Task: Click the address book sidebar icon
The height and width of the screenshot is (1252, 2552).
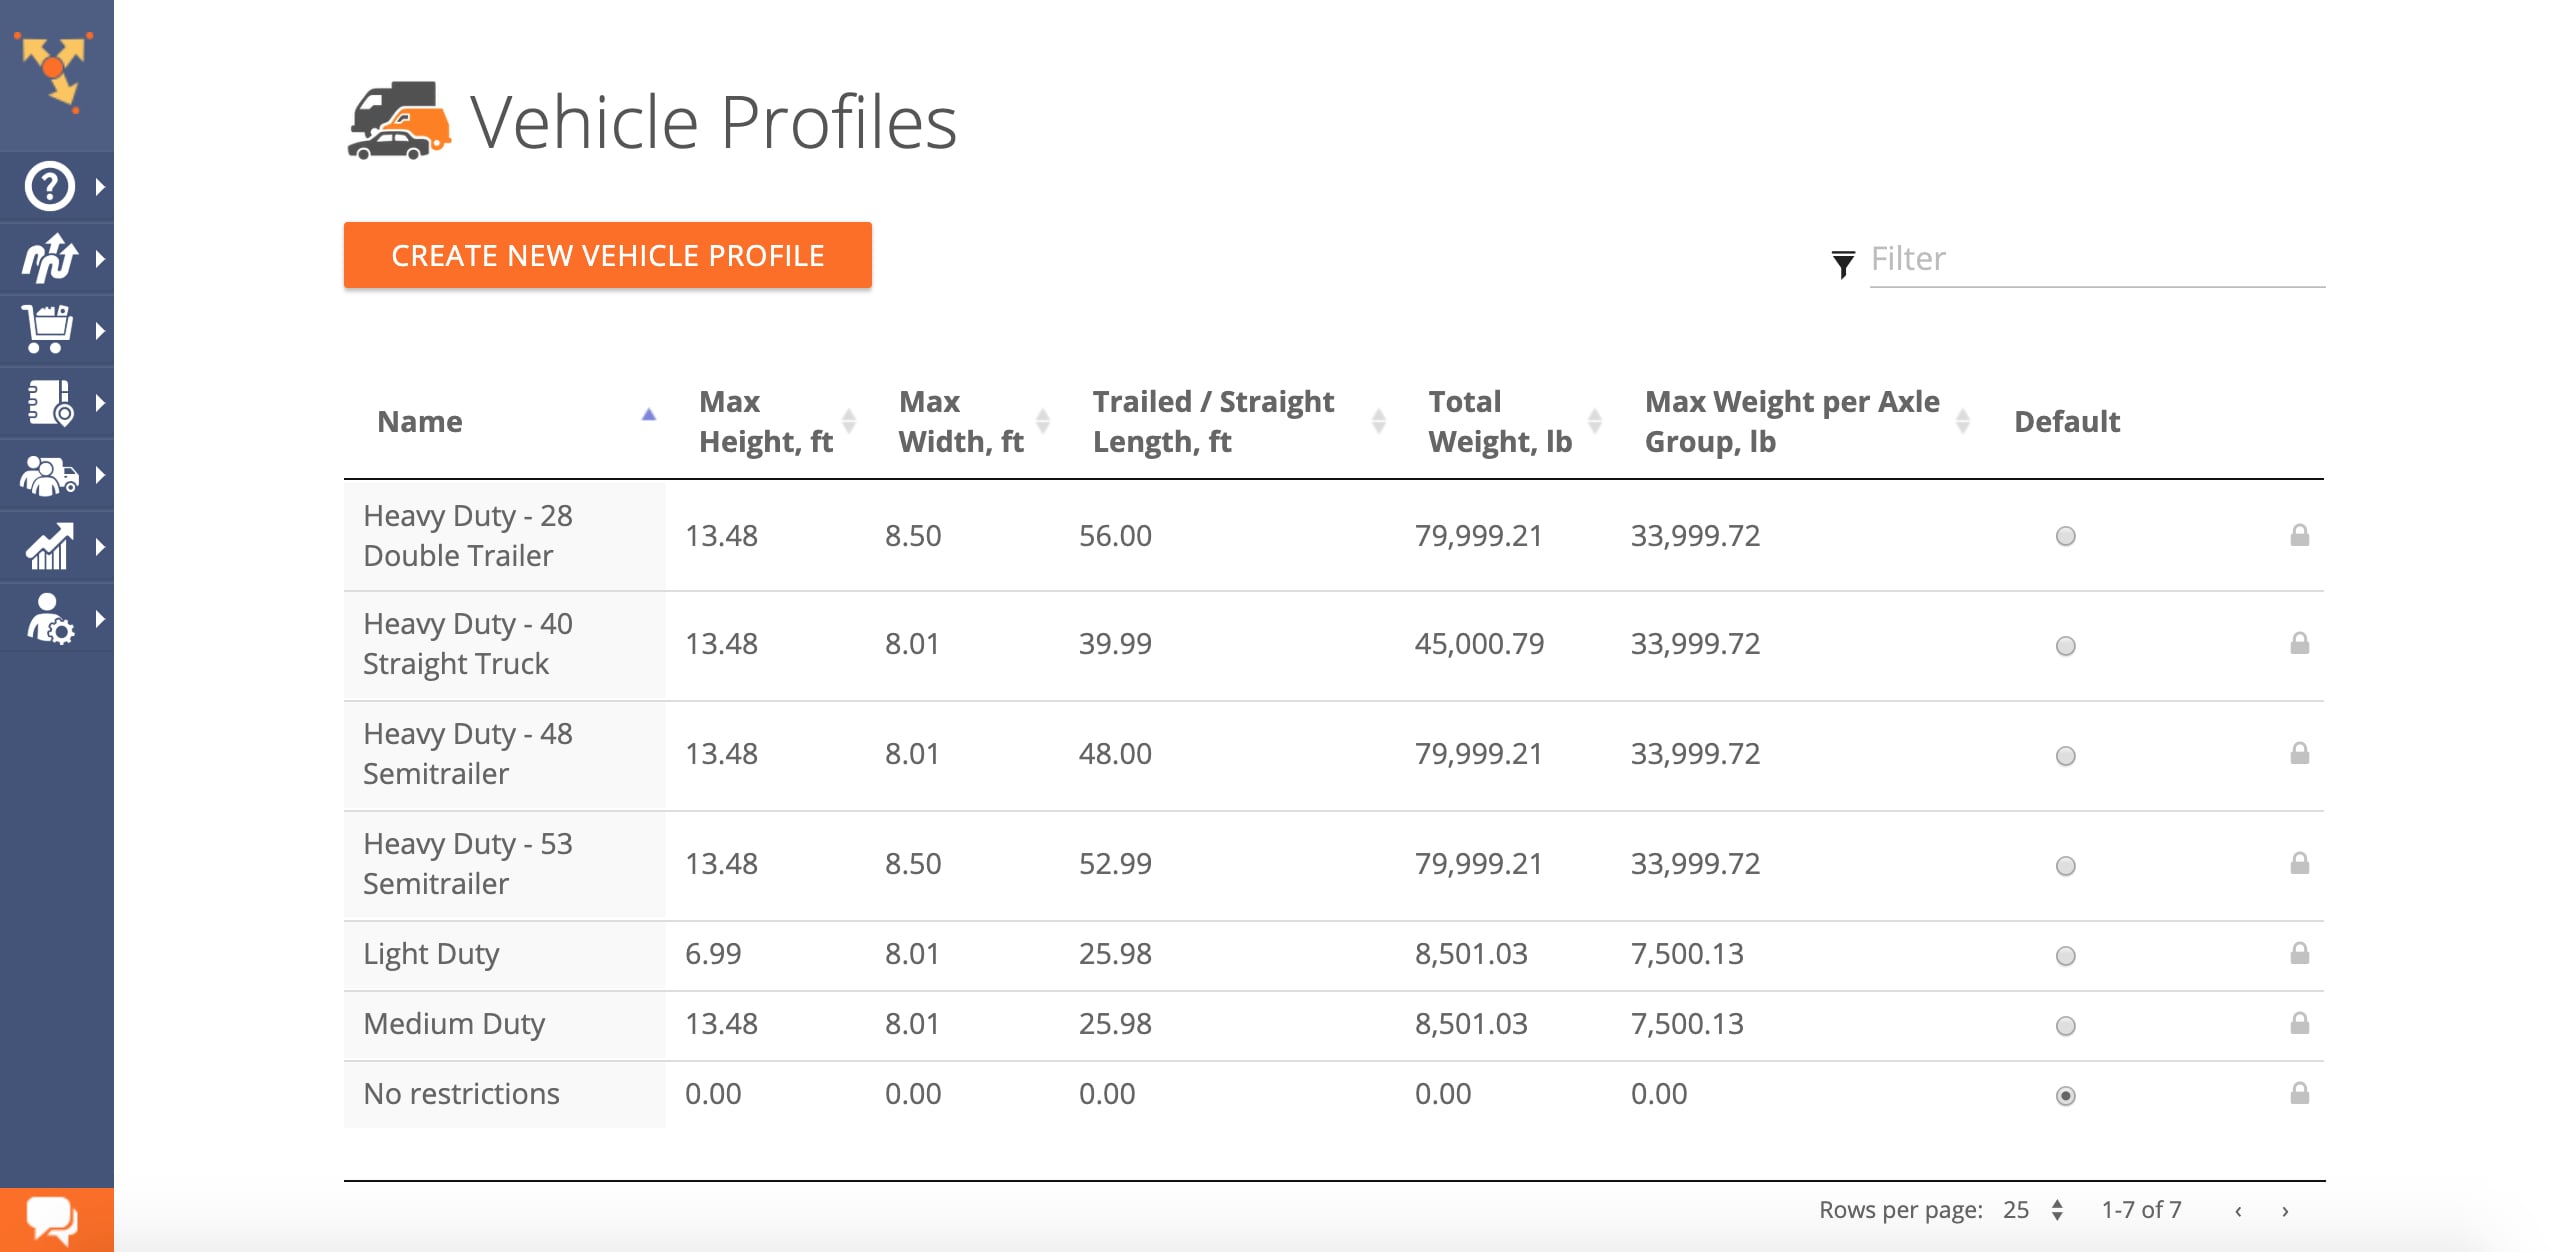Action: (50, 402)
